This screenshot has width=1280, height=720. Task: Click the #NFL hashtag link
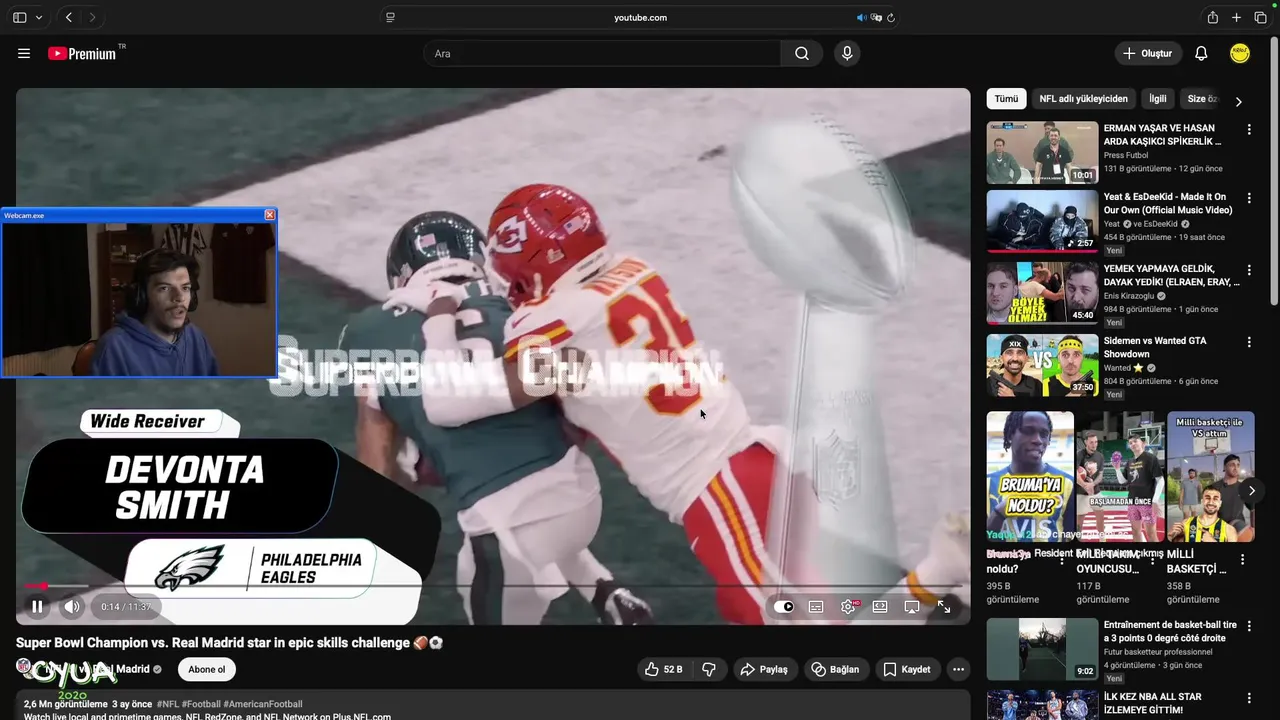pyautogui.click(x=167, y=704)
